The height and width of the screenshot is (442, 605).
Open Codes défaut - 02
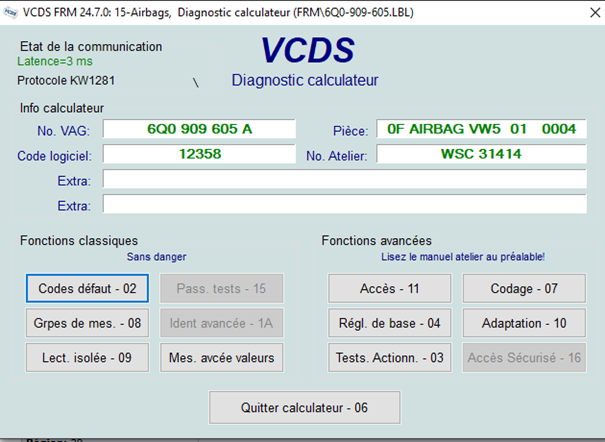click(x=87, y=288)
